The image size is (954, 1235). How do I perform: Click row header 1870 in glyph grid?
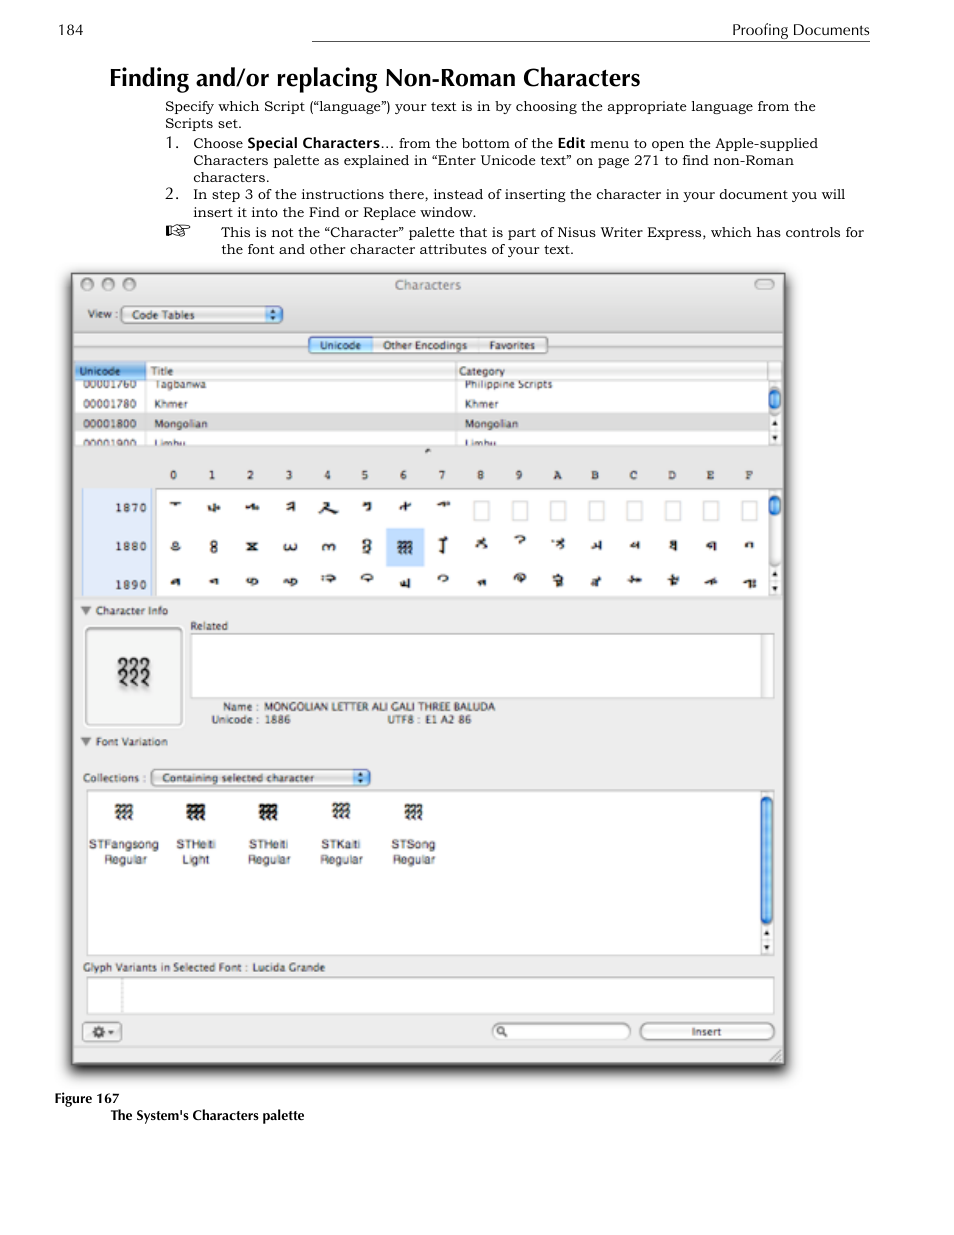coord(131,508)
